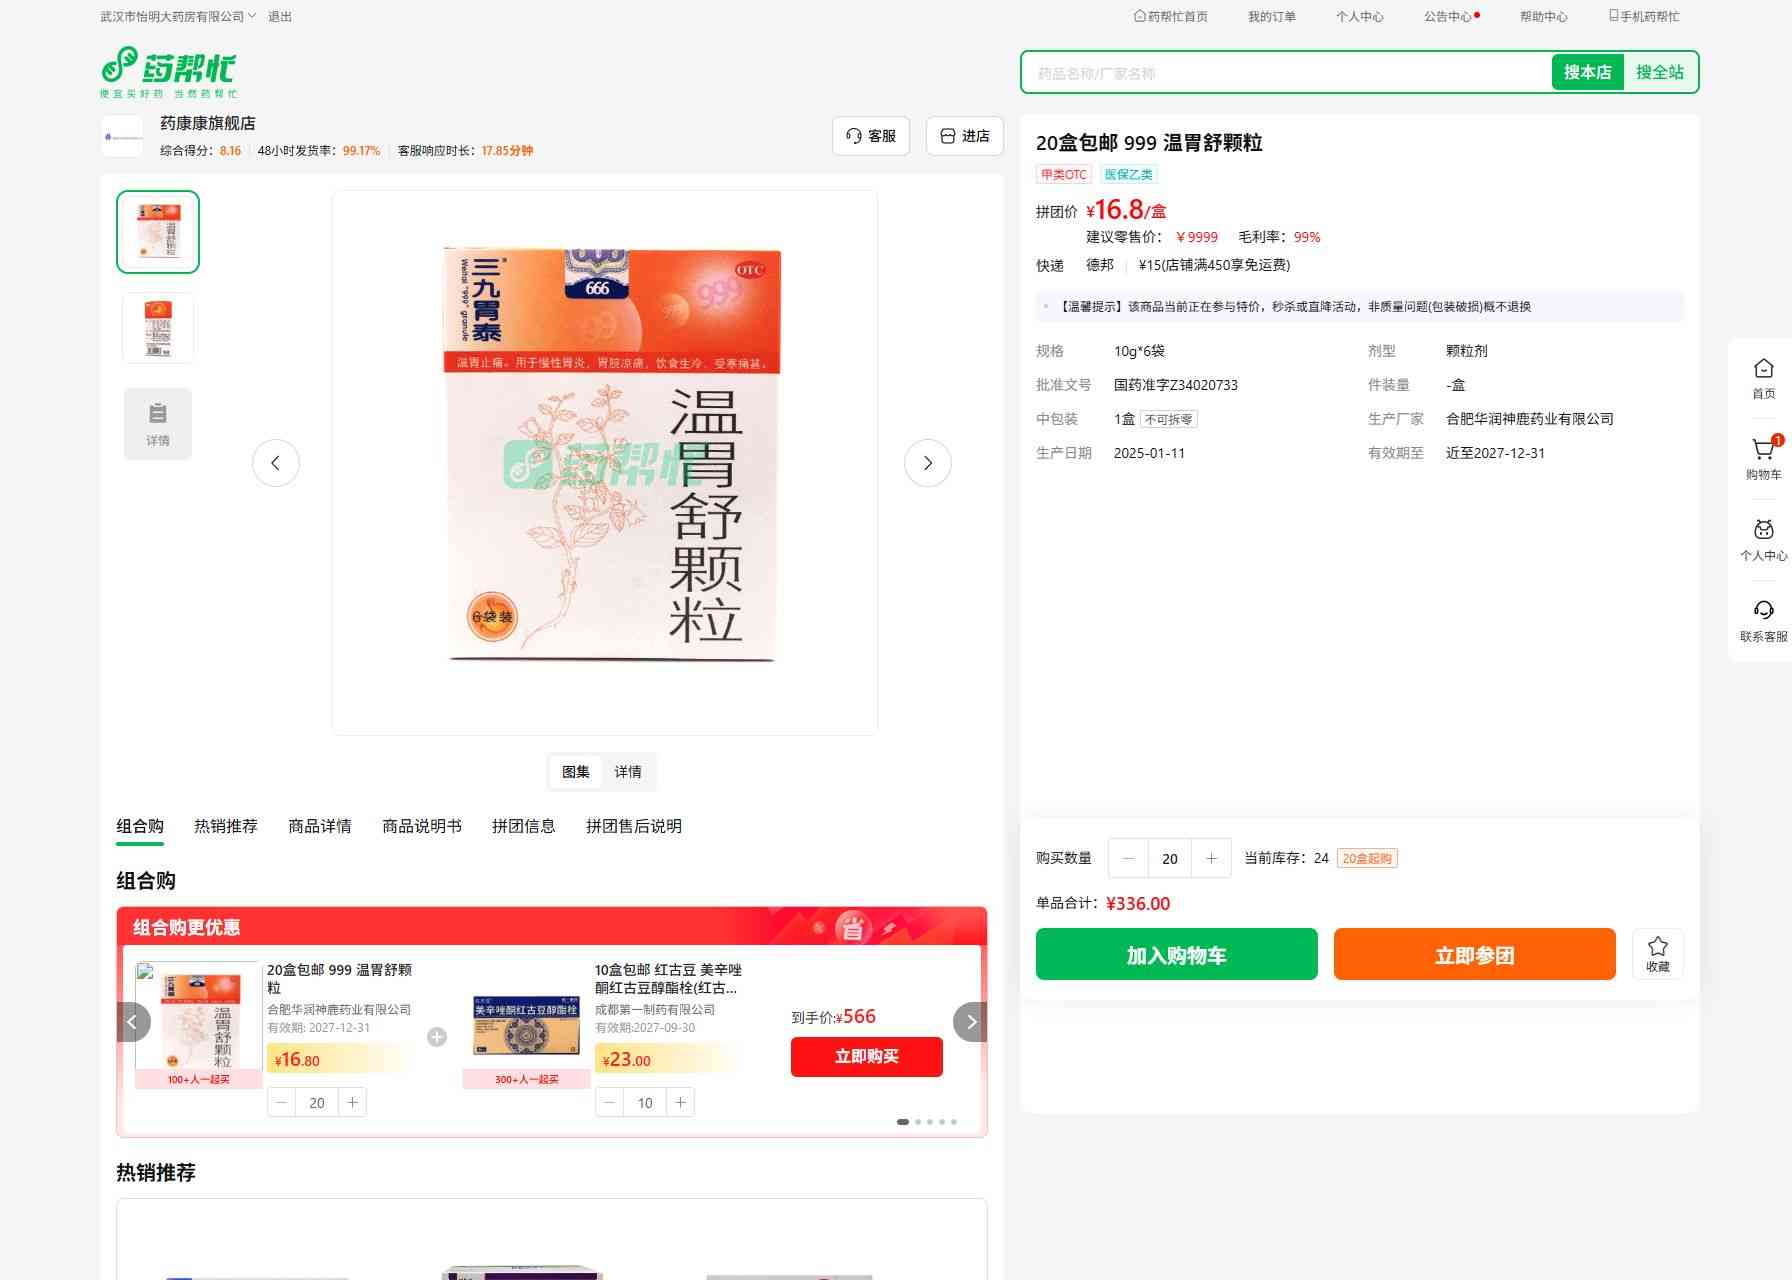Switch image viewer to 详情 toggle

628,772
